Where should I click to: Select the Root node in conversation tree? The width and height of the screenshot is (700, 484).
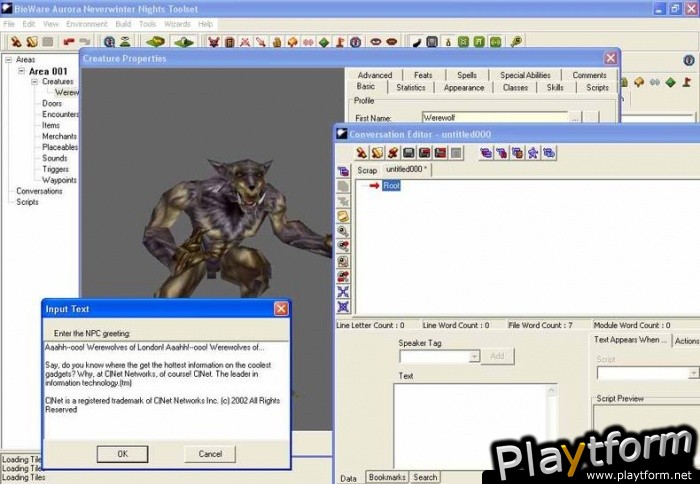click(x=391, y=185)
